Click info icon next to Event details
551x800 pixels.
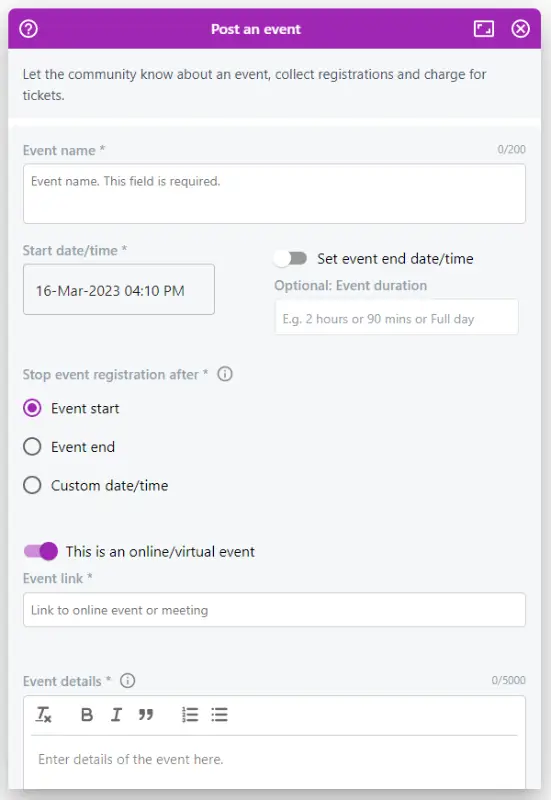[x=128, y=681]
